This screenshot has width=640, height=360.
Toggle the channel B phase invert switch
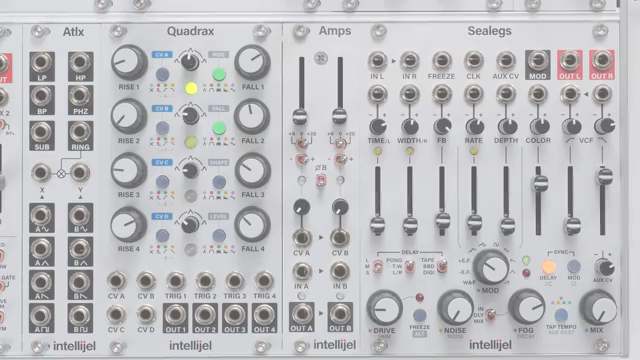321,180
